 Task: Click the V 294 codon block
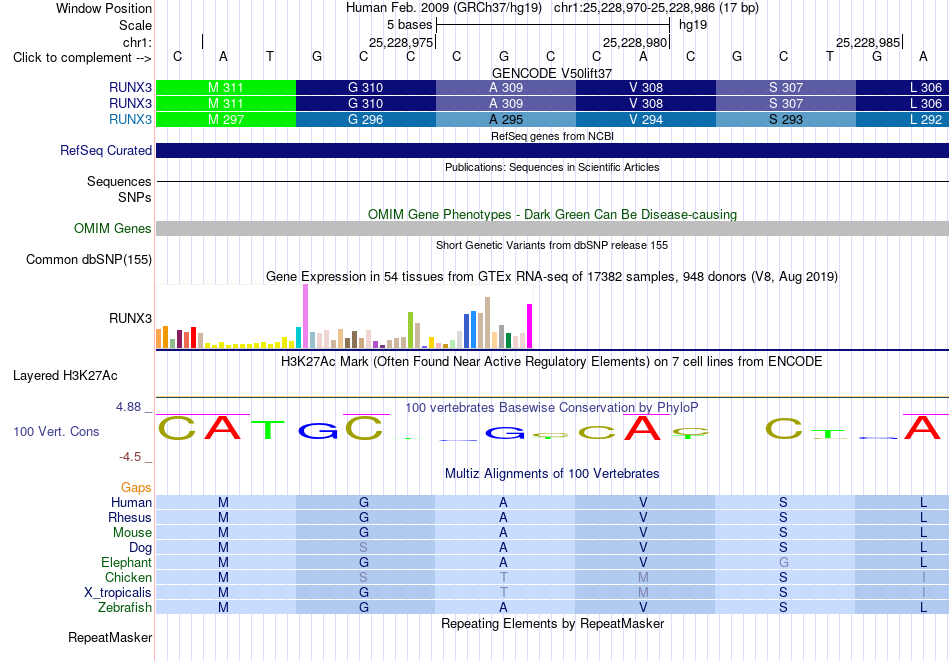(x=646, y=119)
